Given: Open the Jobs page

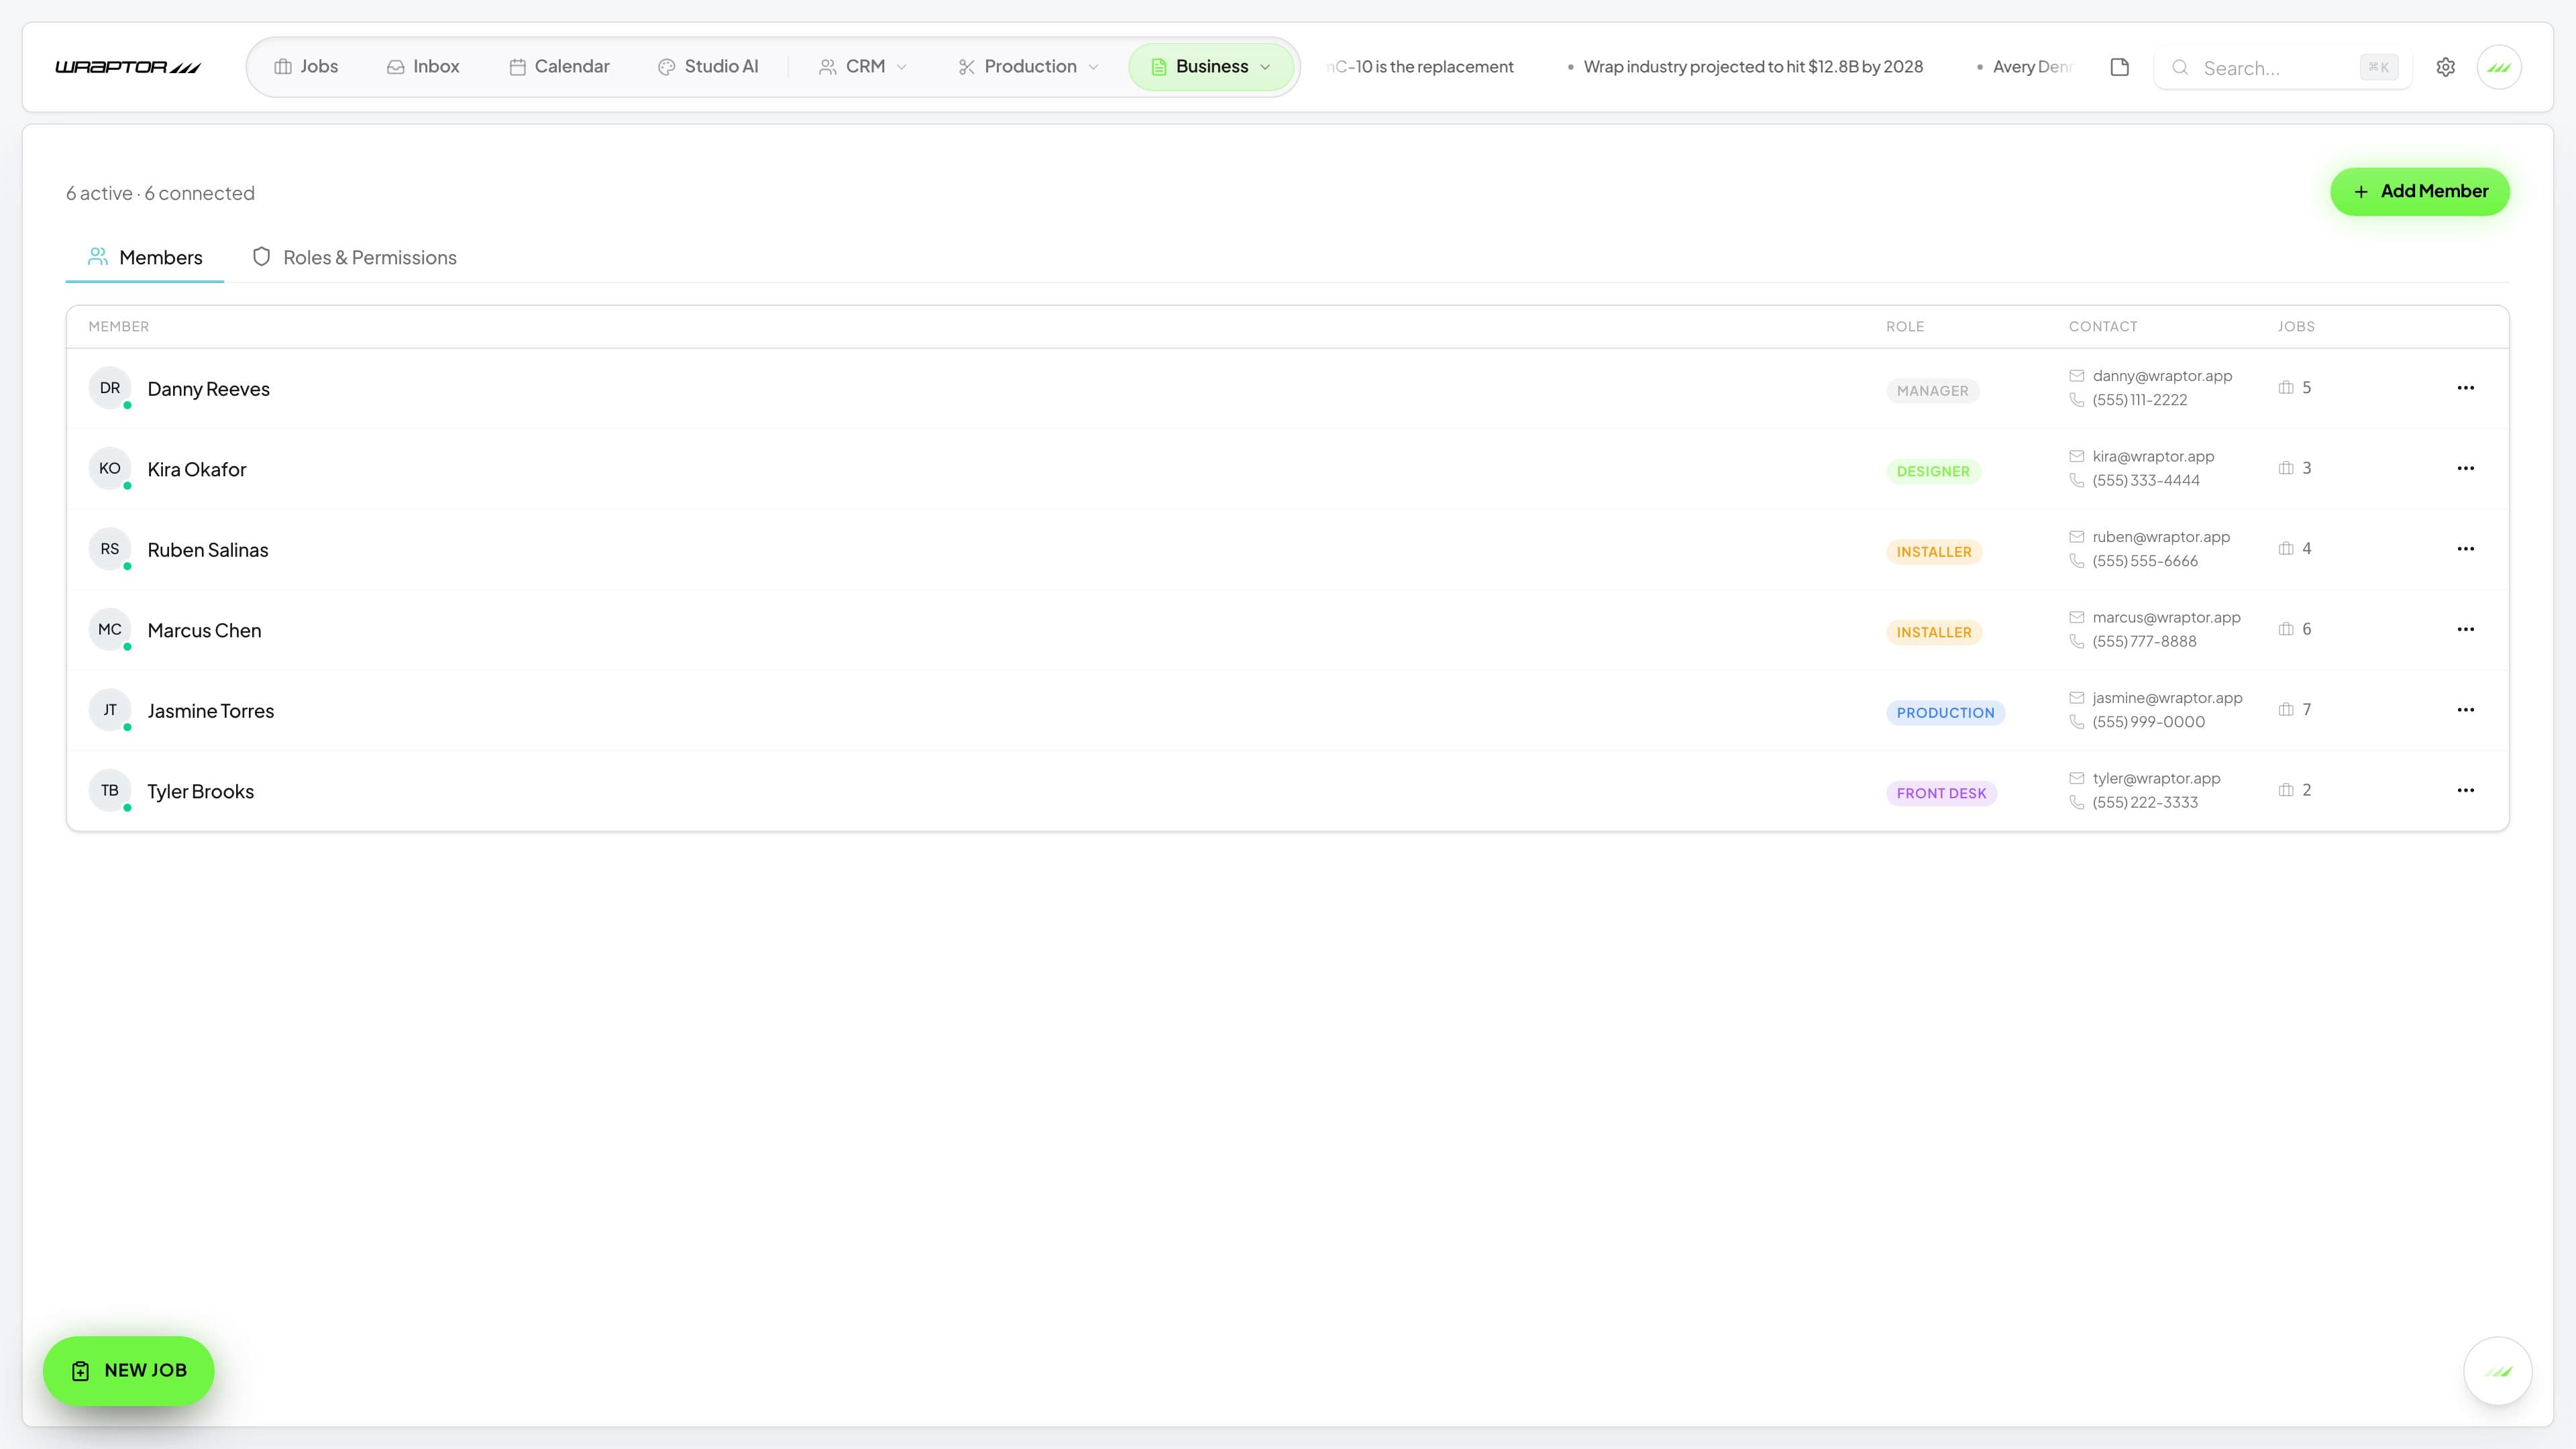Looking at the screenshot, I should tap(306, 67).
